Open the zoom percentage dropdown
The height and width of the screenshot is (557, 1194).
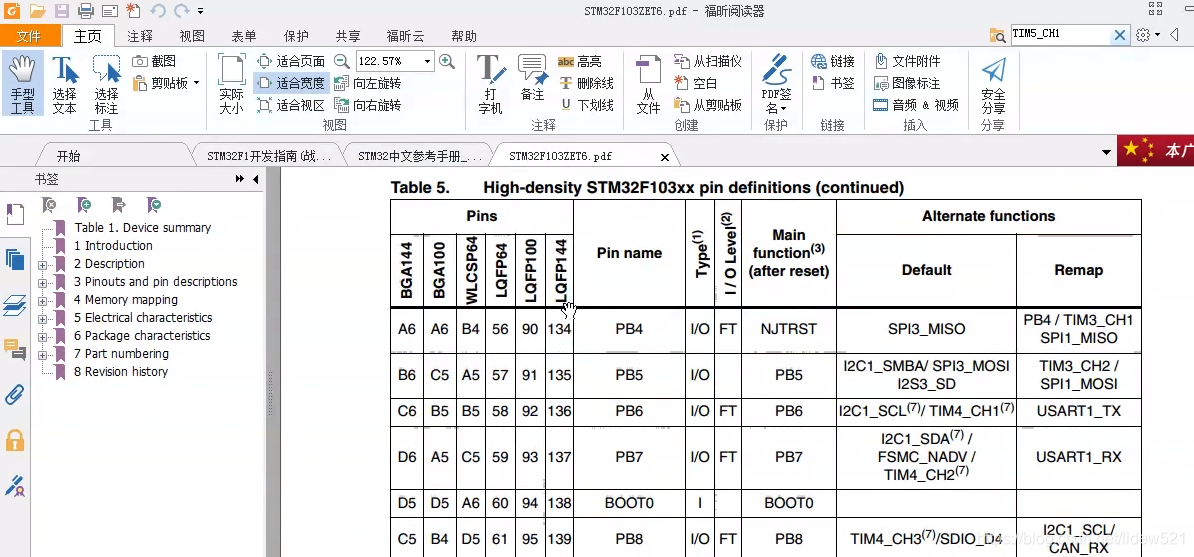427,61
